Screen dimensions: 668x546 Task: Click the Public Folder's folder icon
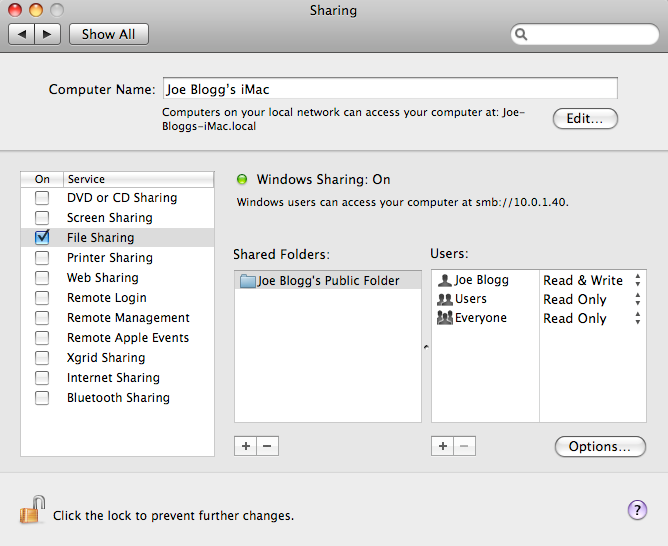(248, 281)
